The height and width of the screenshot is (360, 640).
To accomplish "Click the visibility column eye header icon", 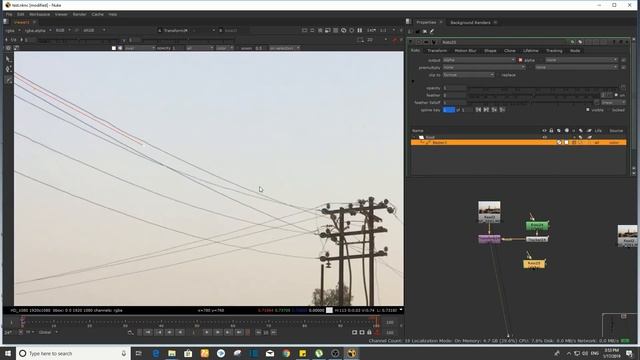I will tap(544, 131).
